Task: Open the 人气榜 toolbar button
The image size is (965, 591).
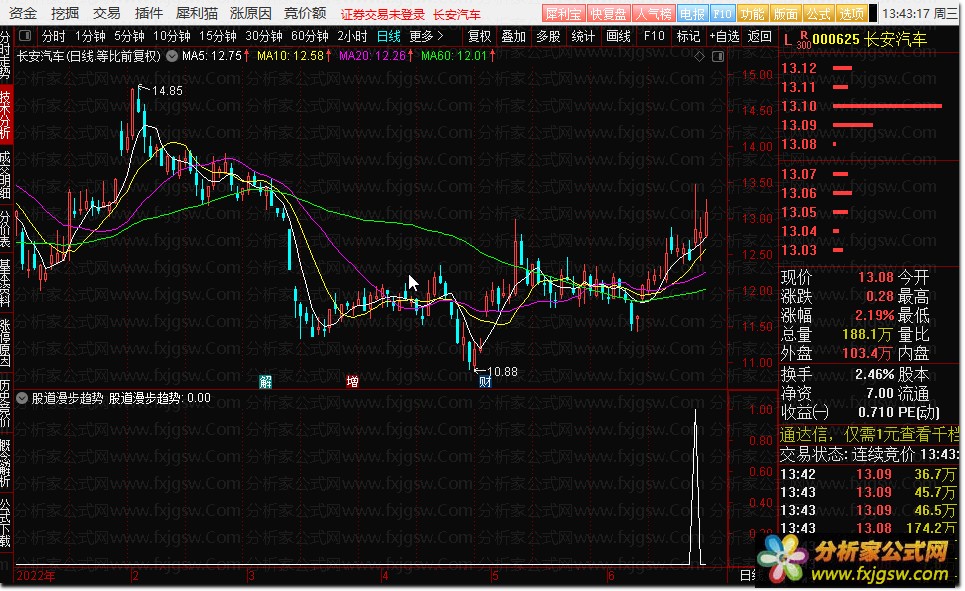Action: pyautogui.click(x=654, y=13)
